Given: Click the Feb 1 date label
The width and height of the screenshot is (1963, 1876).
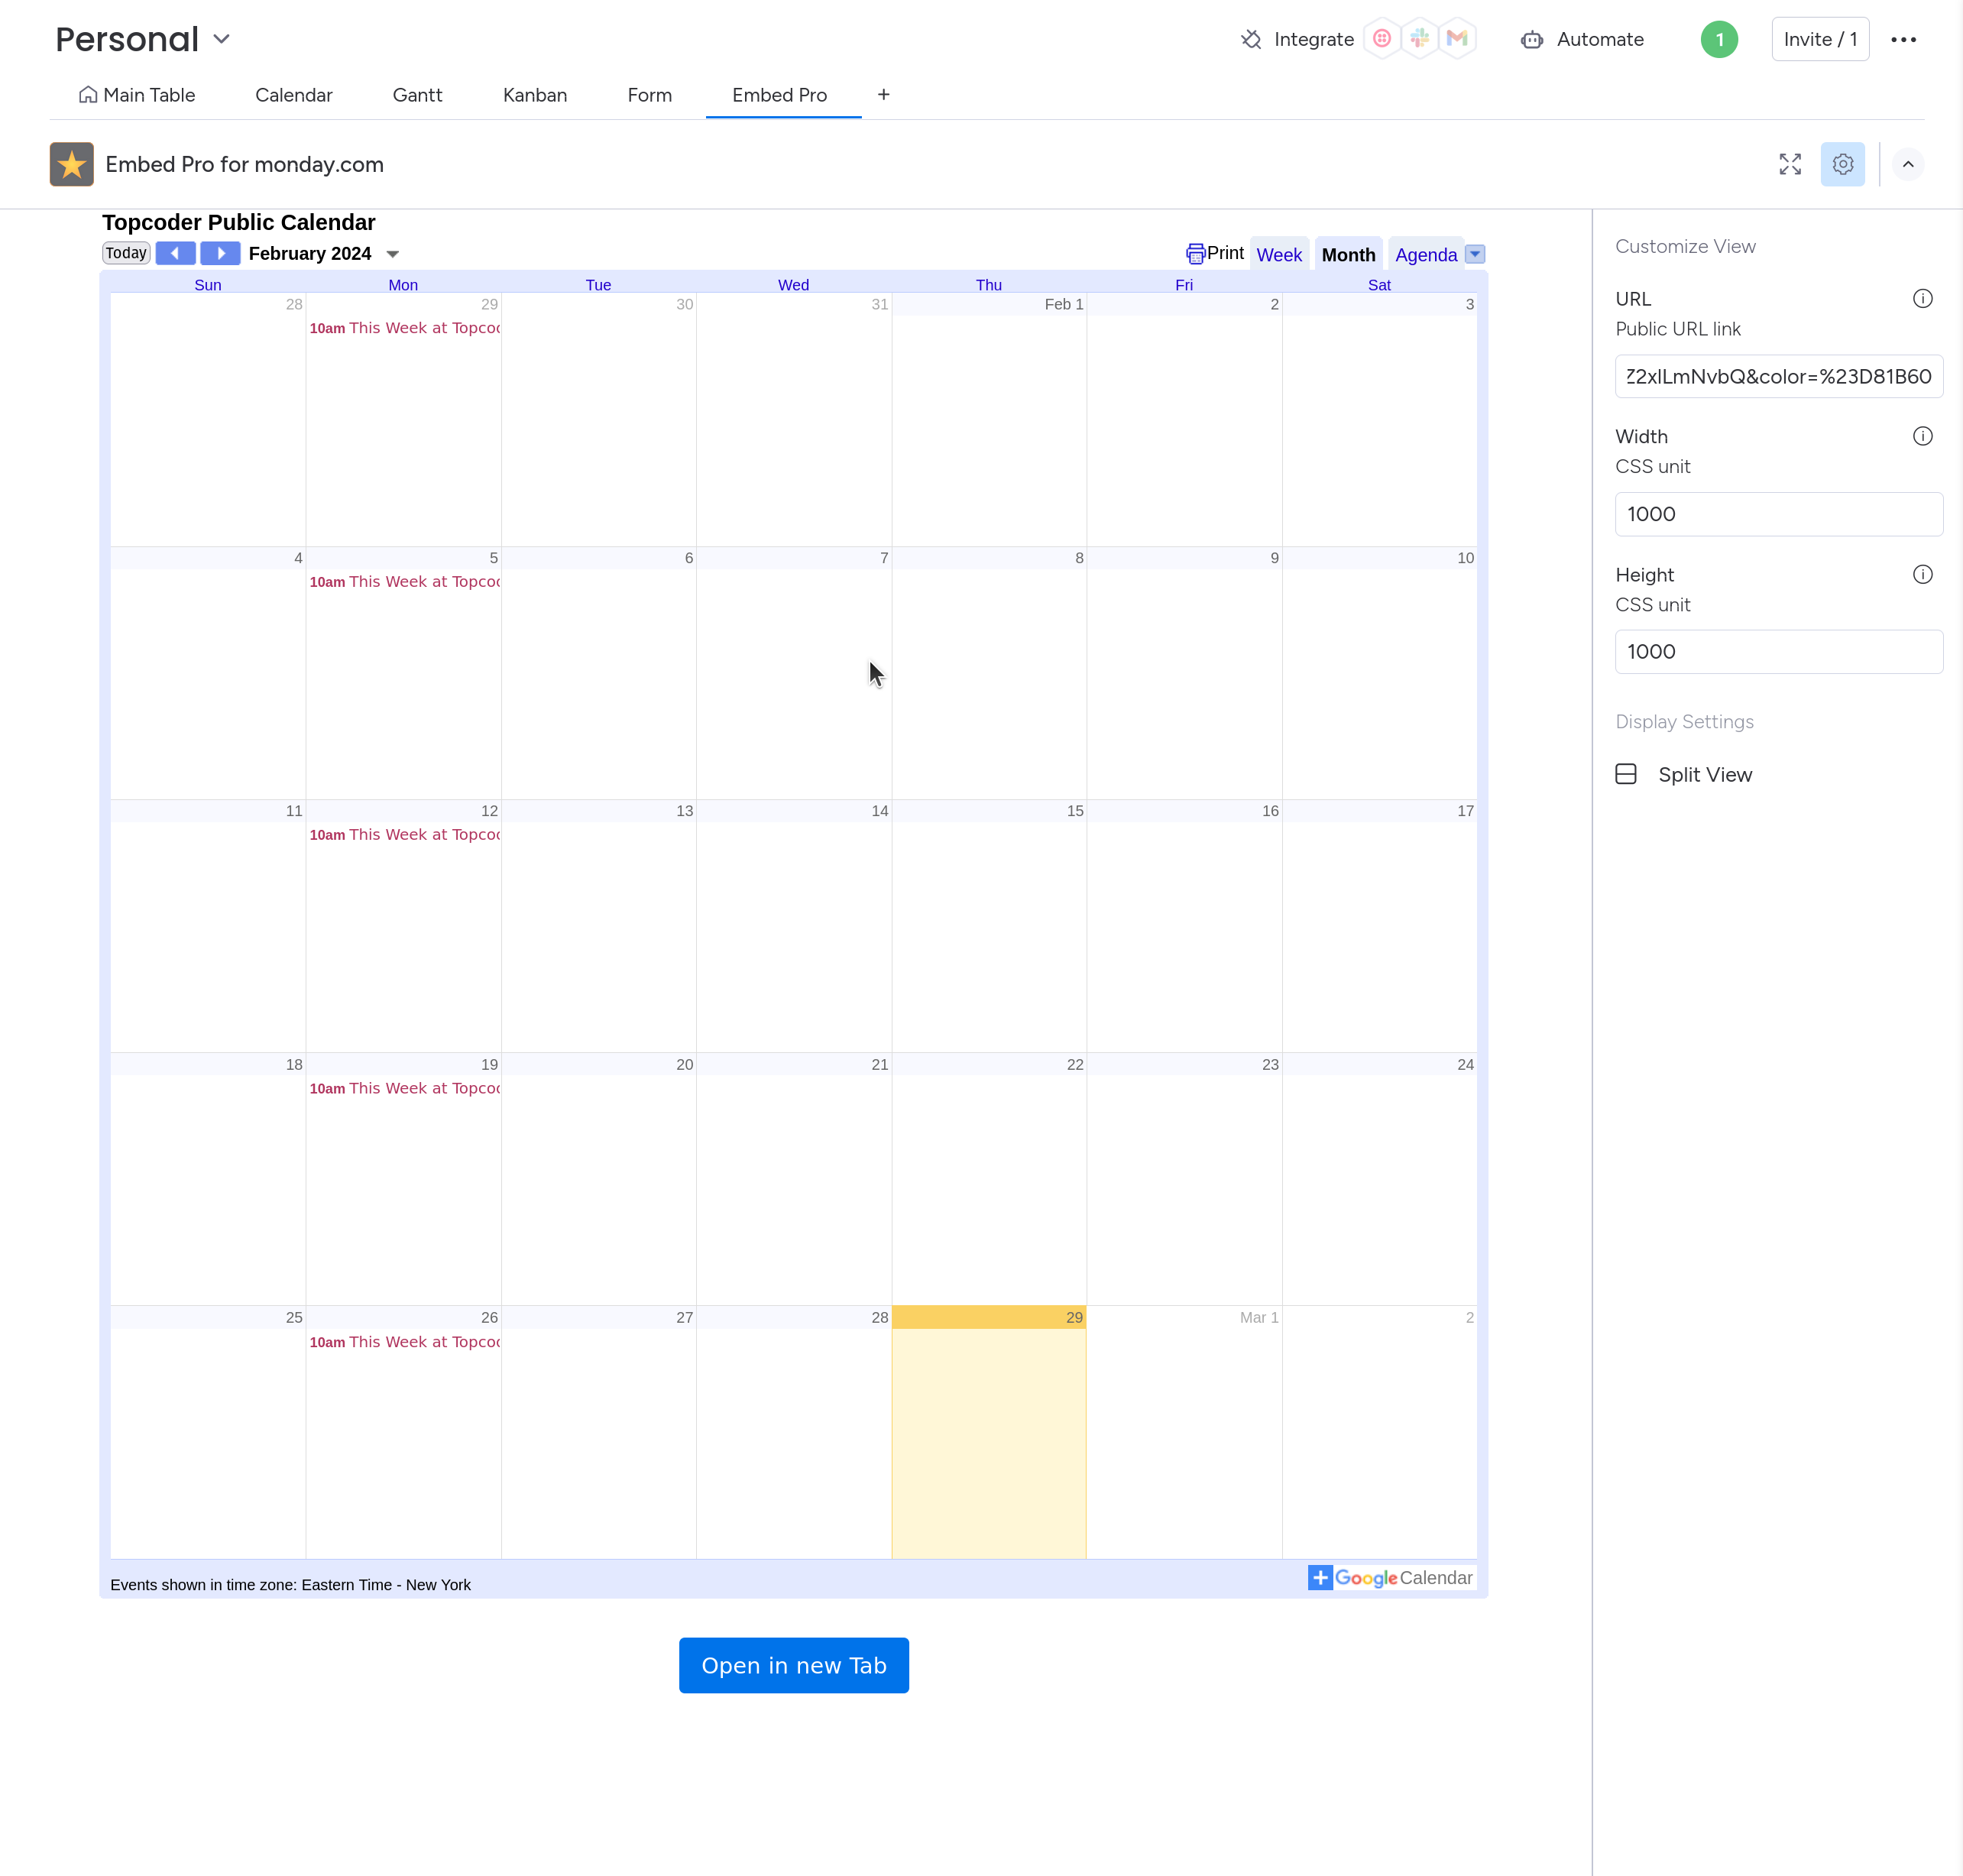Looking at the screenshot, I should tap(1063, 304).
